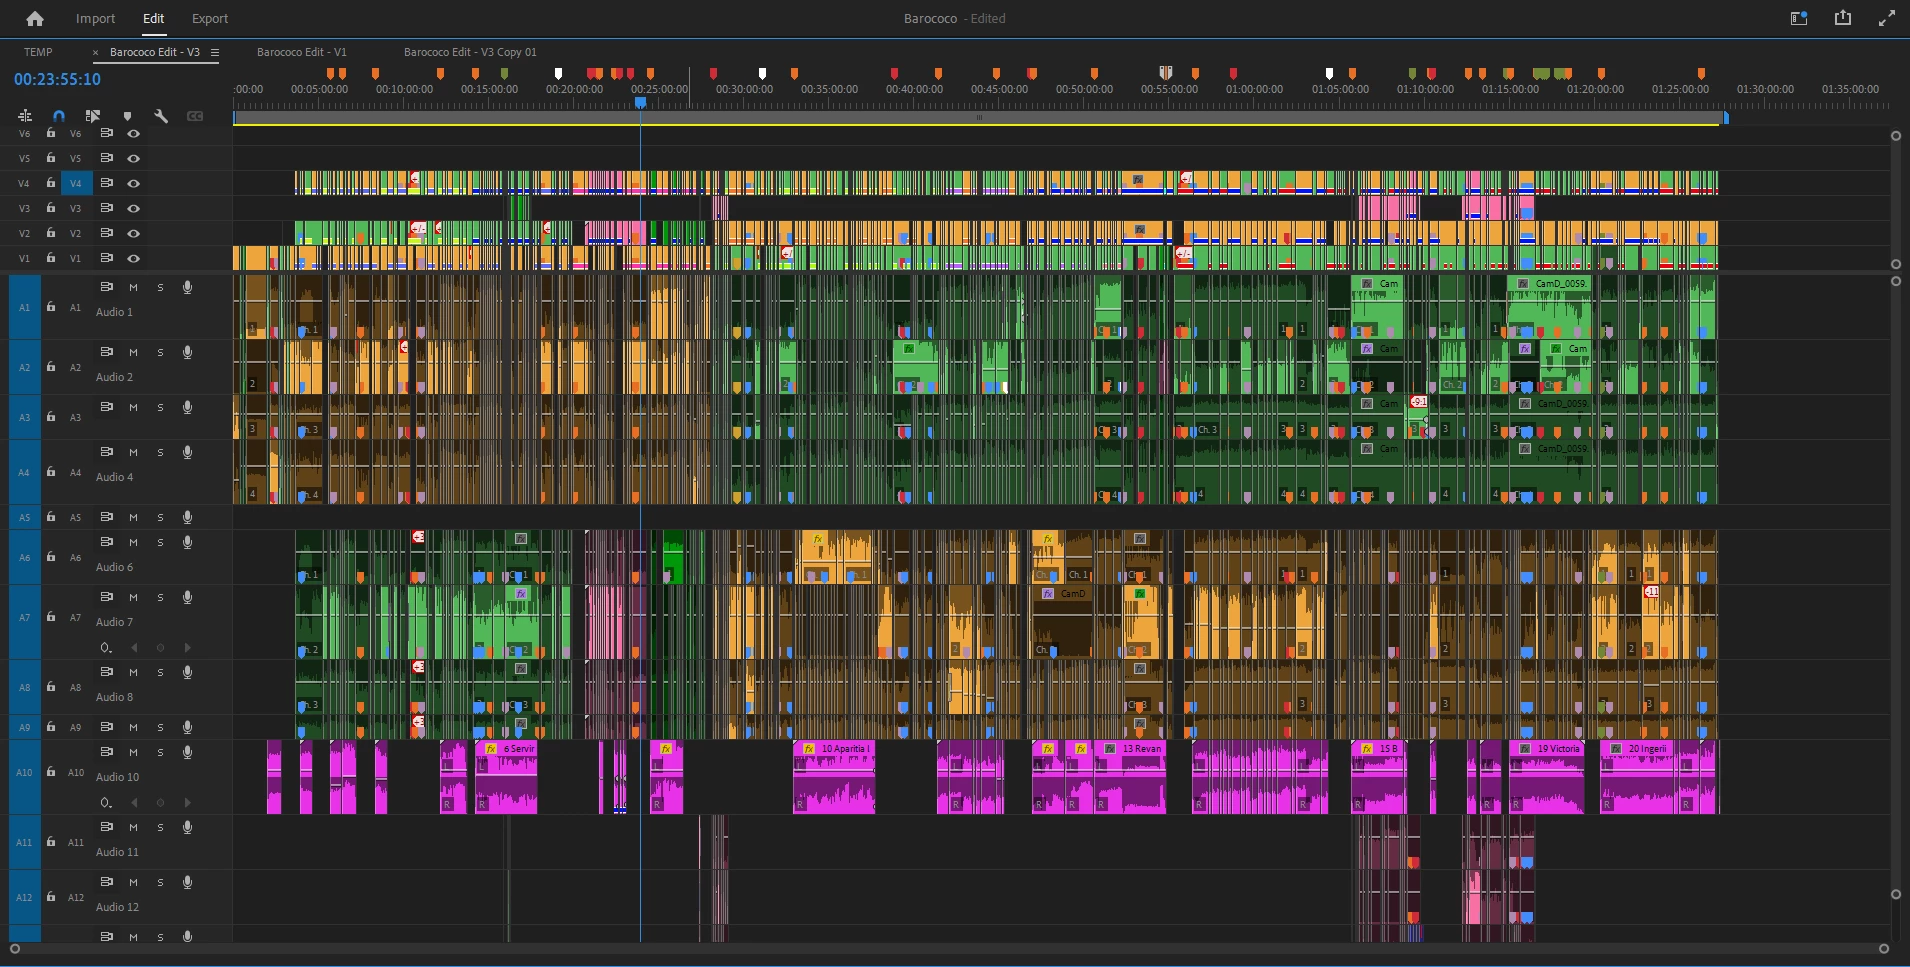1910x967 pixels.
Task: Enable voice-over record on Audio 6
Action: click(x=187, y=542)
